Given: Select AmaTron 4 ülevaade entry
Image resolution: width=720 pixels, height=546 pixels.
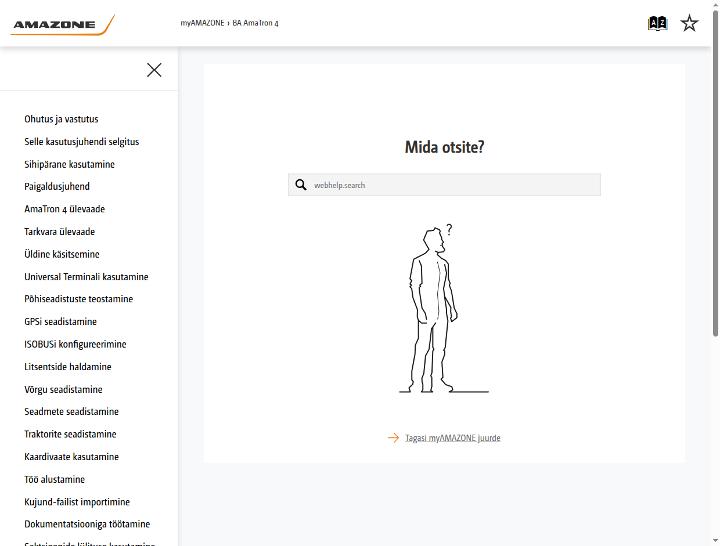Looking at the screenshot, I should point(64,209).
